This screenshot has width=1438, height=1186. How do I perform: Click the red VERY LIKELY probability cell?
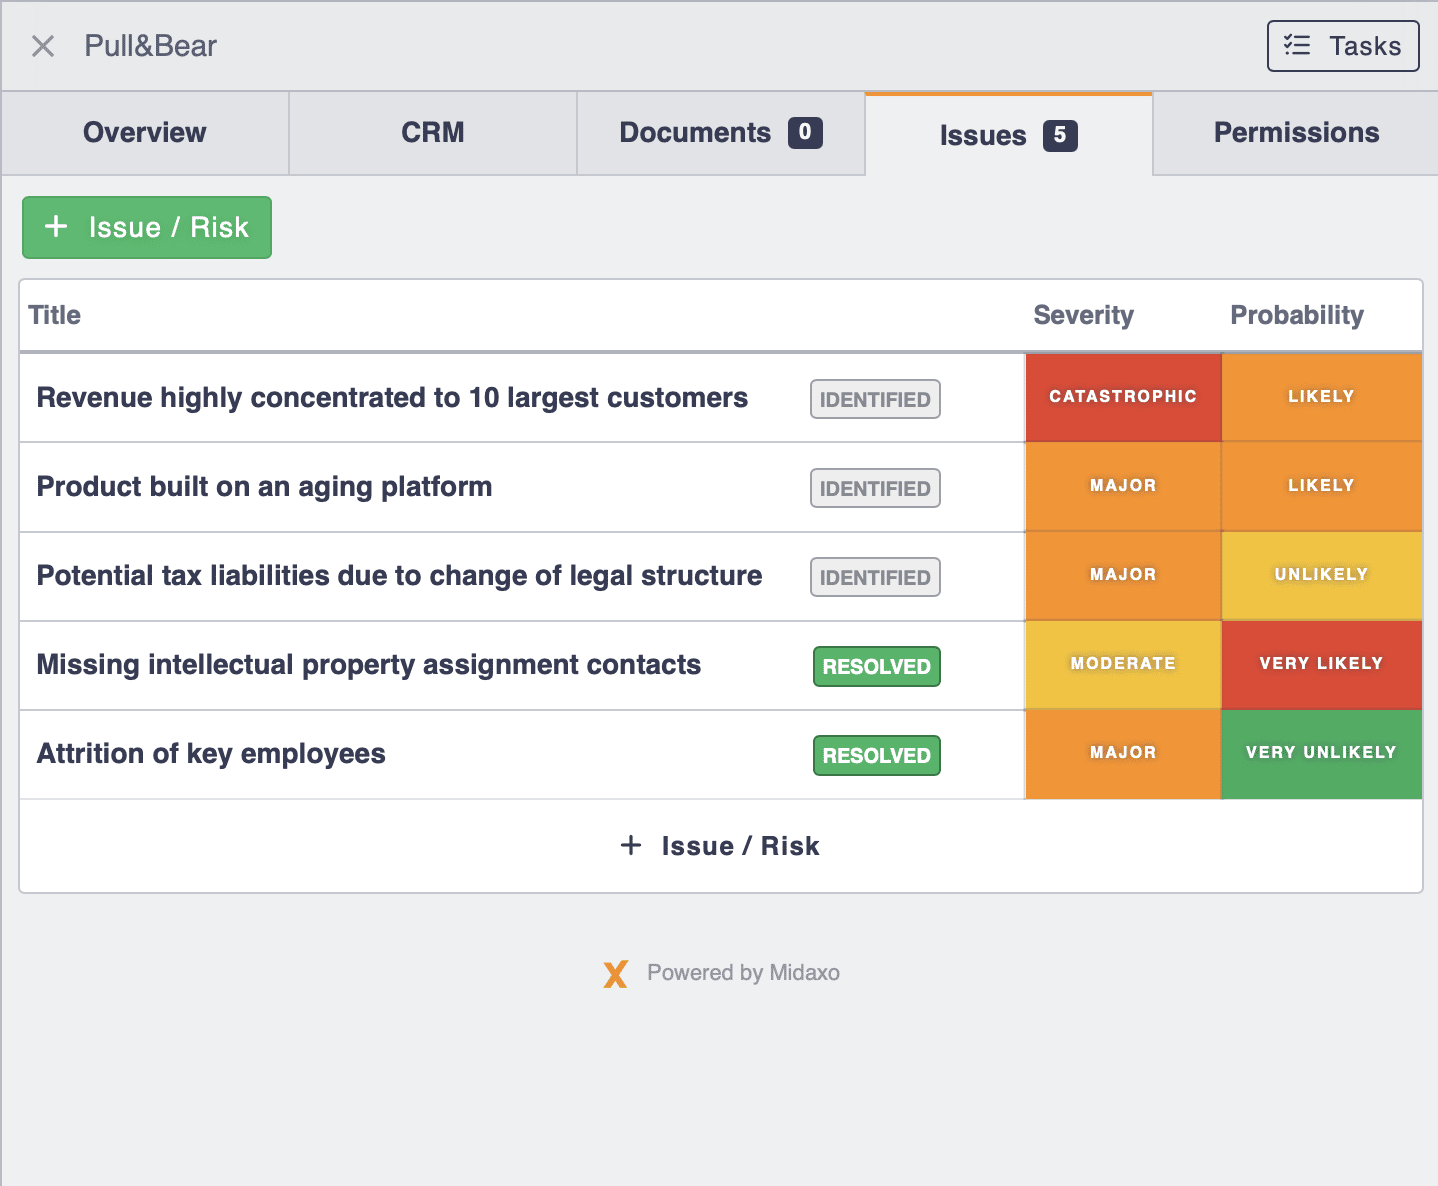point(1321,664)
